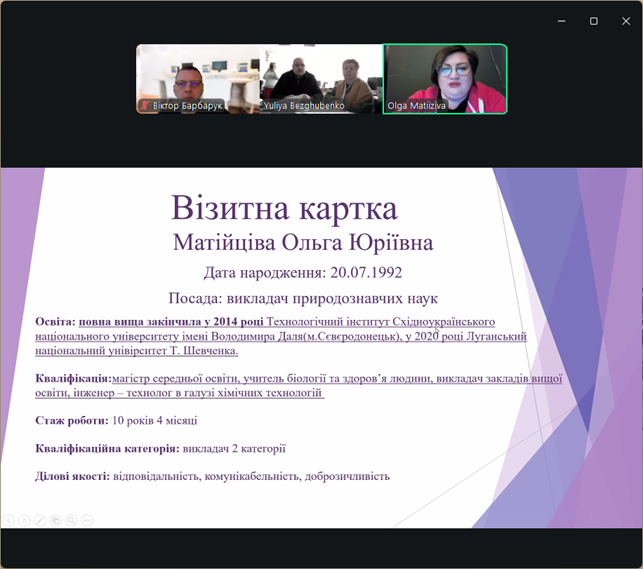Click the slide title Візитна картка
643x569 pixels.
tap(284, 208)
